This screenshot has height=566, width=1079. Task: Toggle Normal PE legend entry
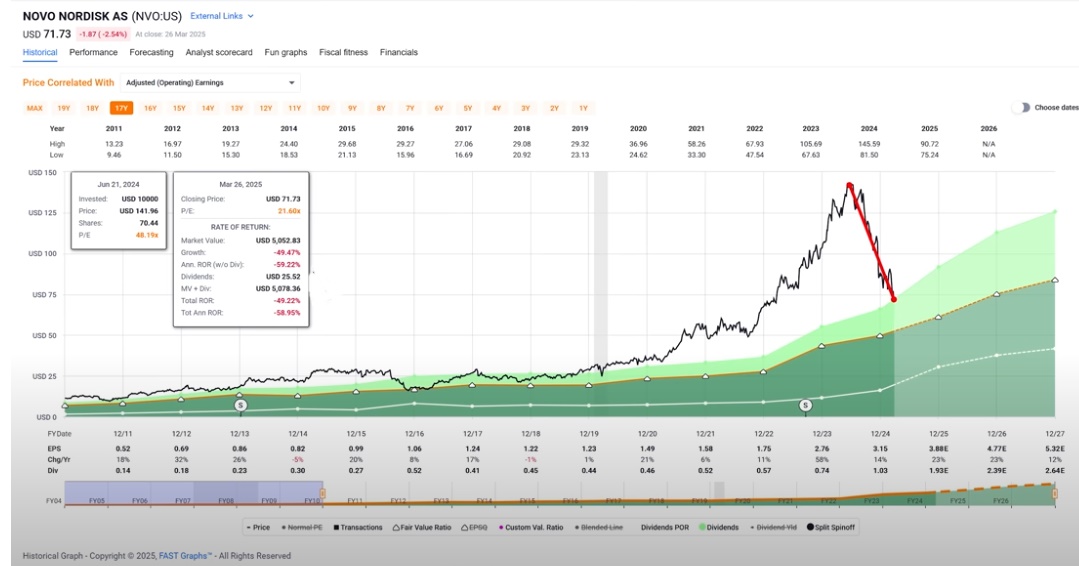pyautogui.click(x=302, y=527)
